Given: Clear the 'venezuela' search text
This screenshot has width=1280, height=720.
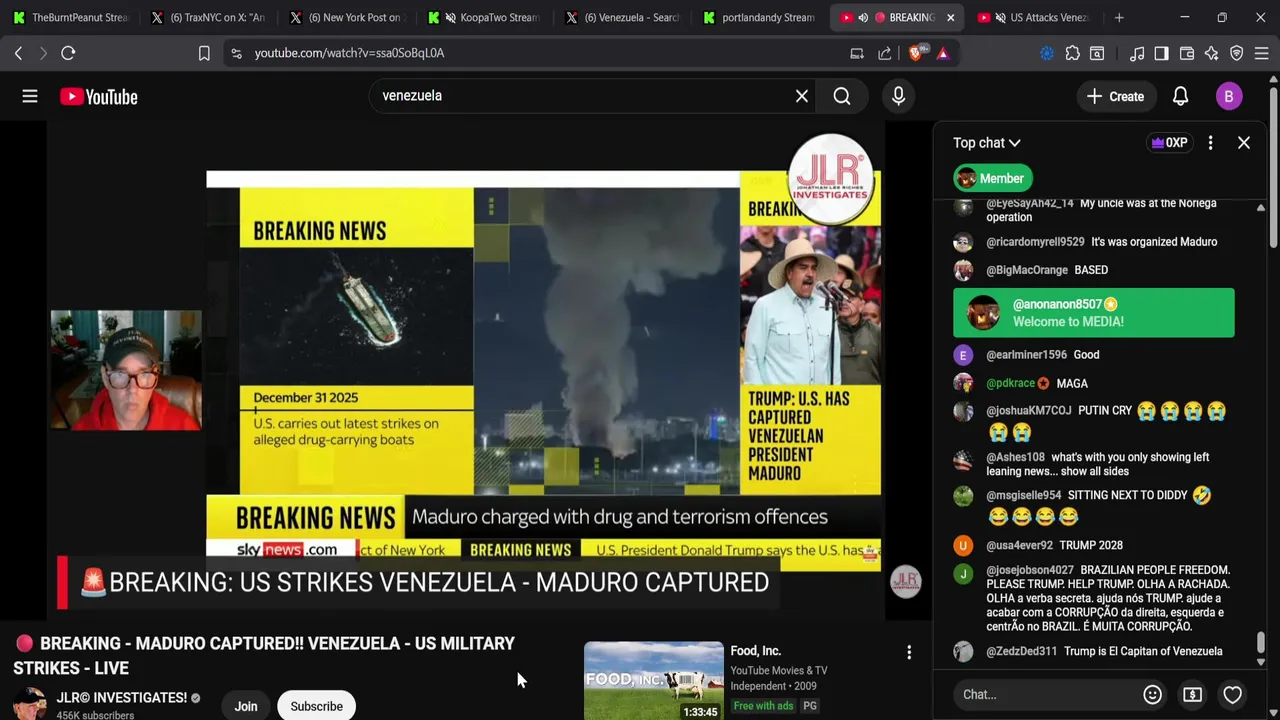Looking at the screenshot, I should 801,96.
